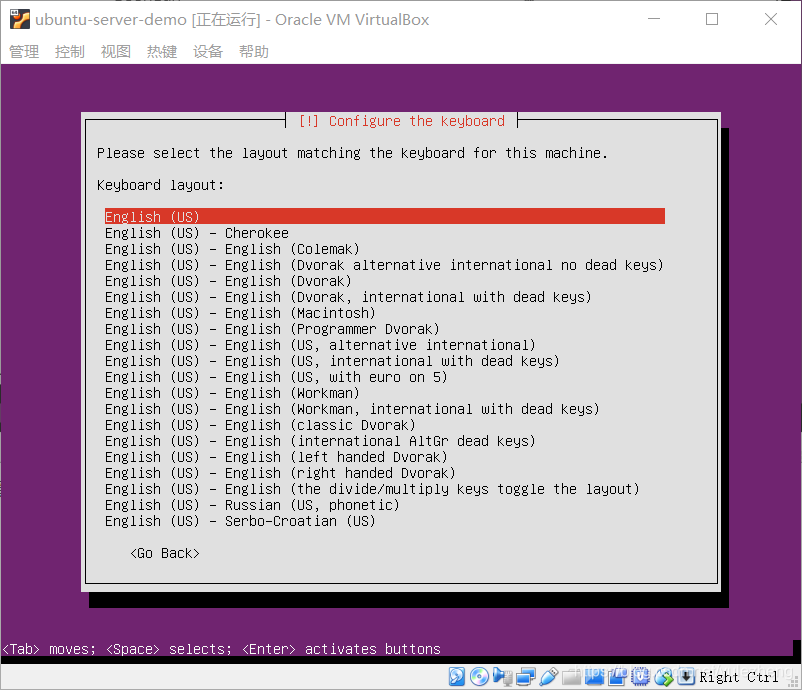
Task: Click the CPU virtualization status icon
Action: point(640,677)
